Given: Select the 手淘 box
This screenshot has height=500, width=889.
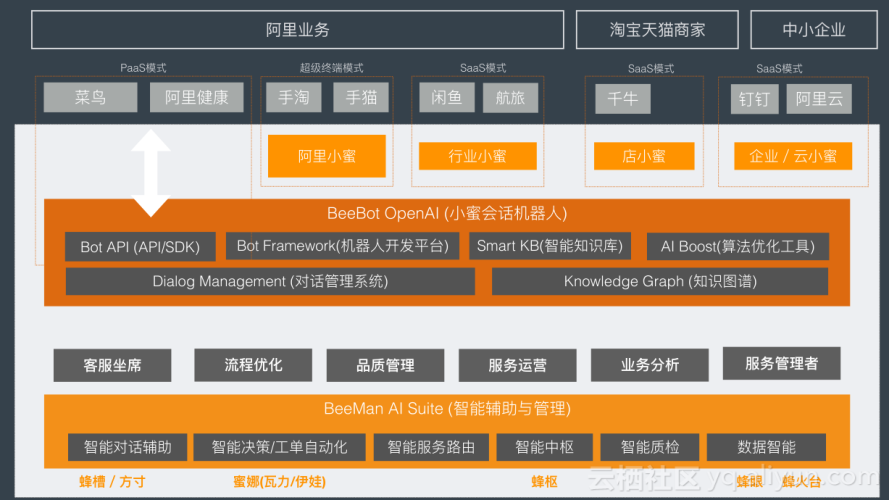Looking at the screenshot, I should coord(294,98).
